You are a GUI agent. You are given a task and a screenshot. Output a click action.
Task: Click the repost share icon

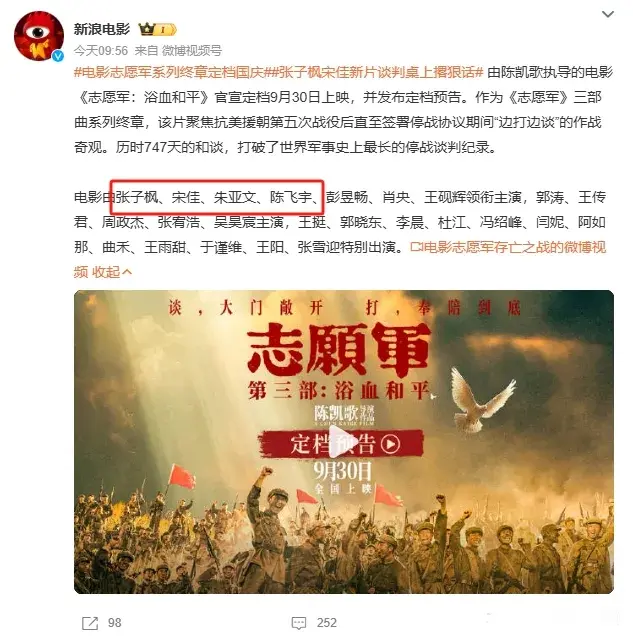[90, 623]
